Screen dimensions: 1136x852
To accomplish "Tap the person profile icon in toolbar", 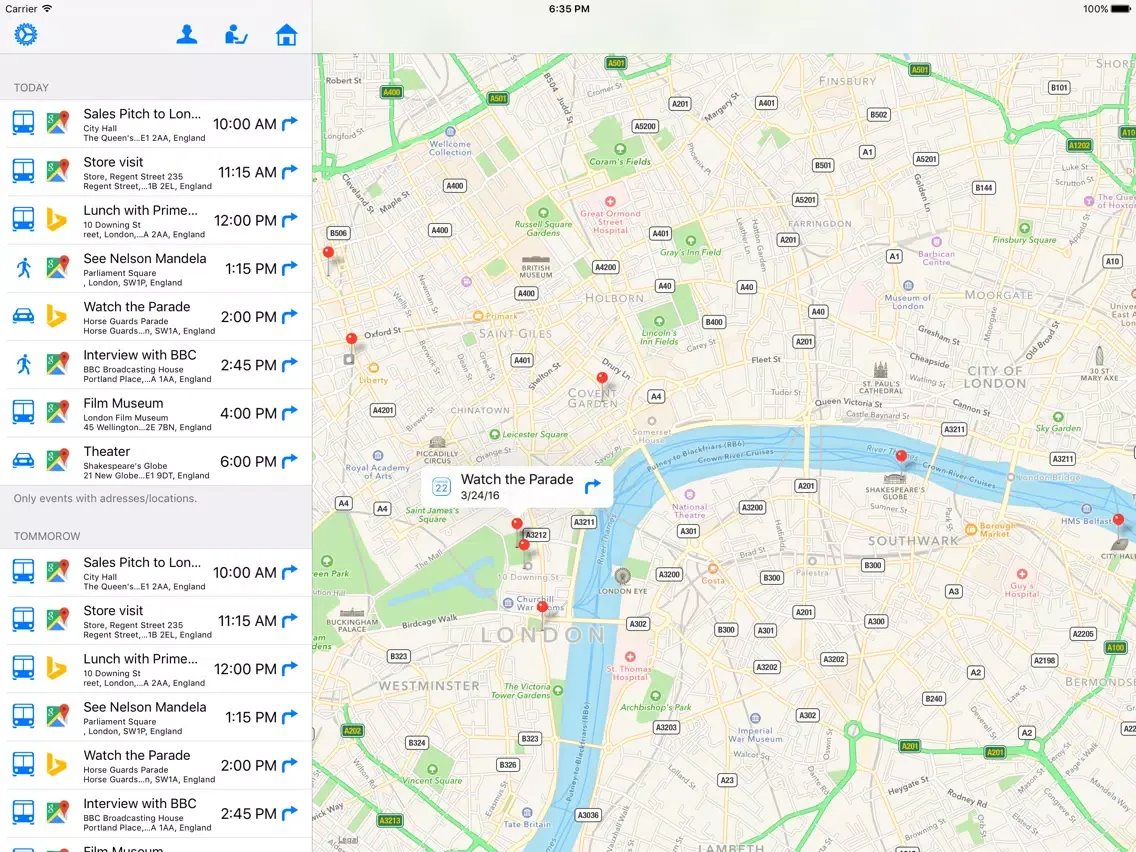I will pyautogui.click(x=187, y=34).
